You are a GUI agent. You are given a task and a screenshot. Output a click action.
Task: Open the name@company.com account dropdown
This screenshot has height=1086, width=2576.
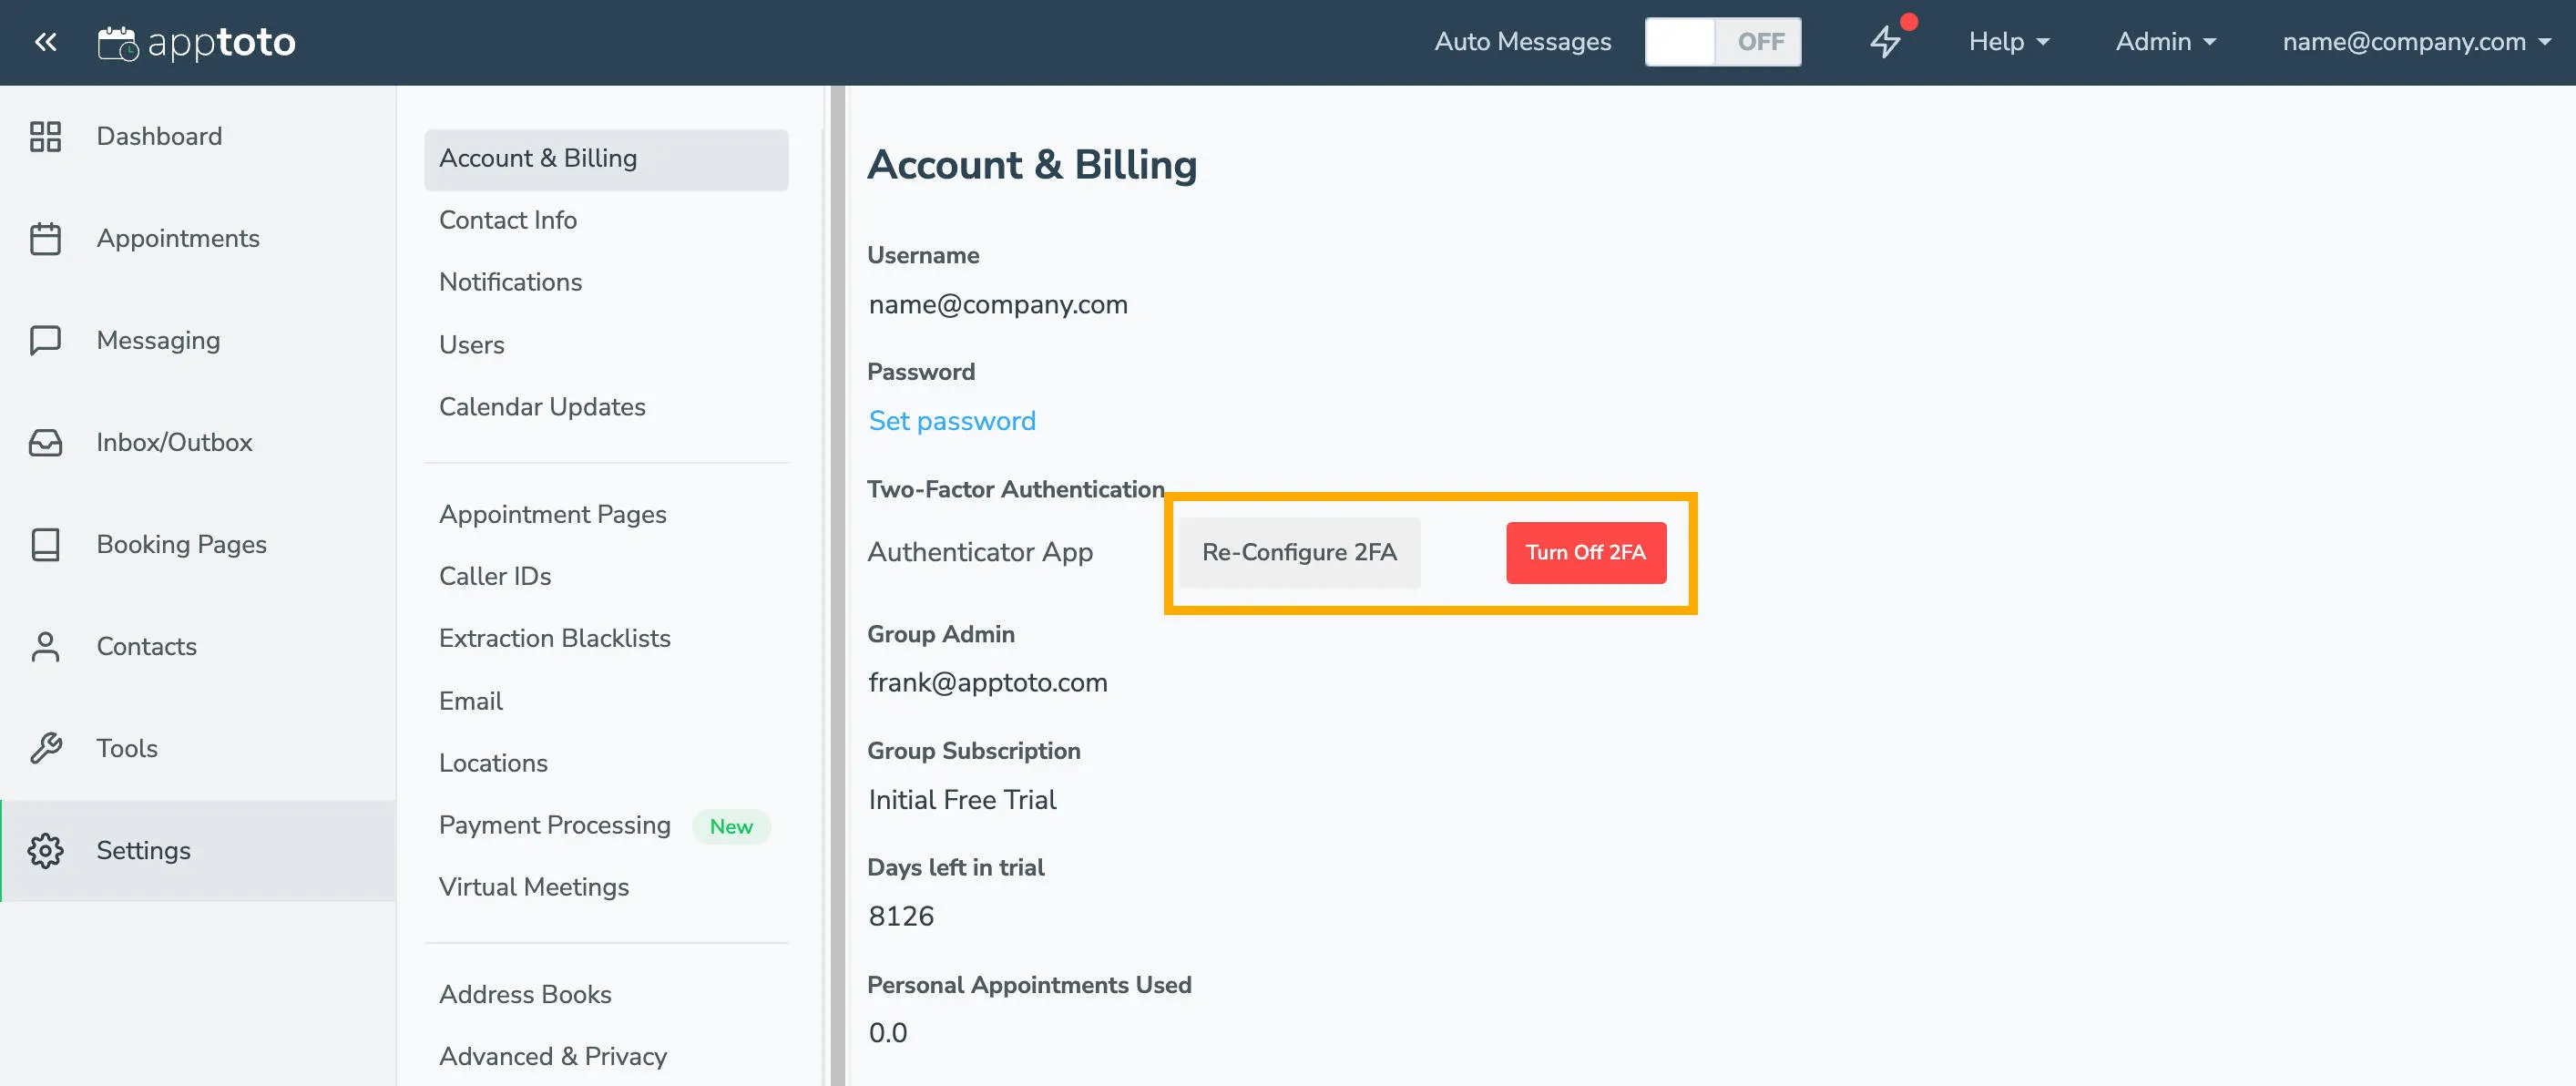[x=2416, y=42]
